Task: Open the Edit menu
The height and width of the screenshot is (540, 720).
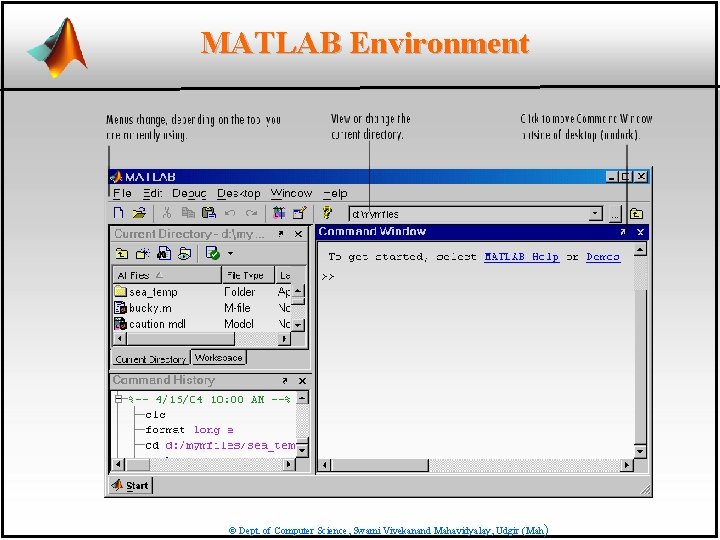Action: click(153, 193)
